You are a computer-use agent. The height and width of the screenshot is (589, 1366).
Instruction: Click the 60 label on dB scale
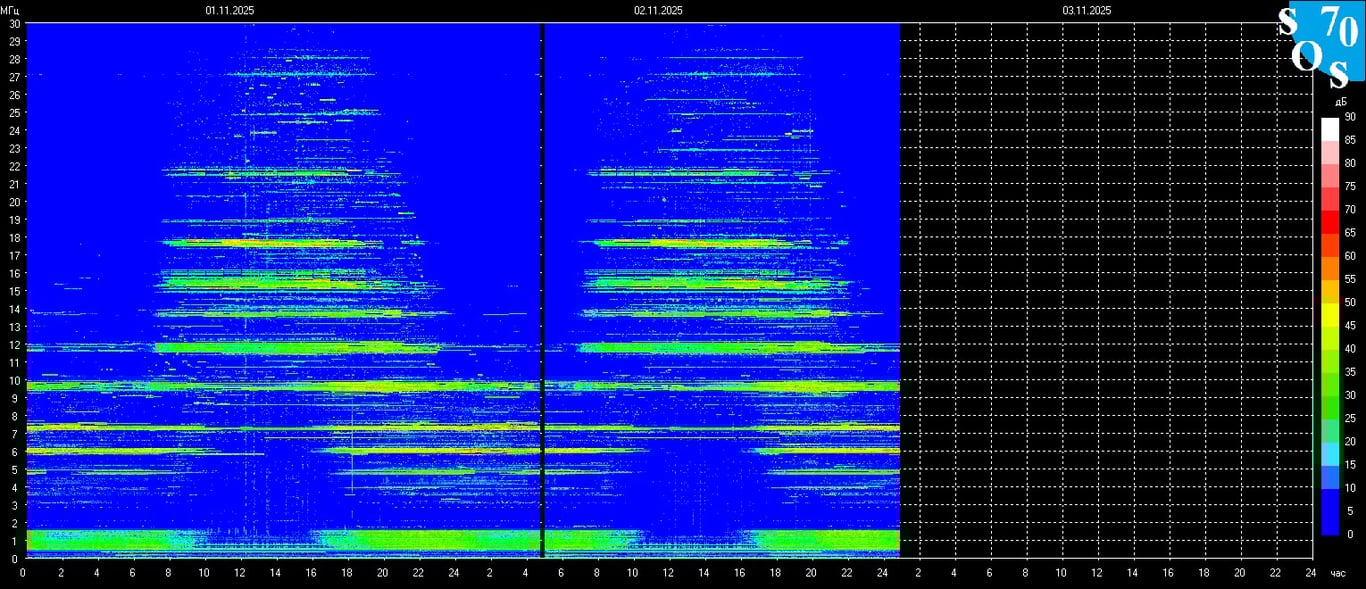1350,256
